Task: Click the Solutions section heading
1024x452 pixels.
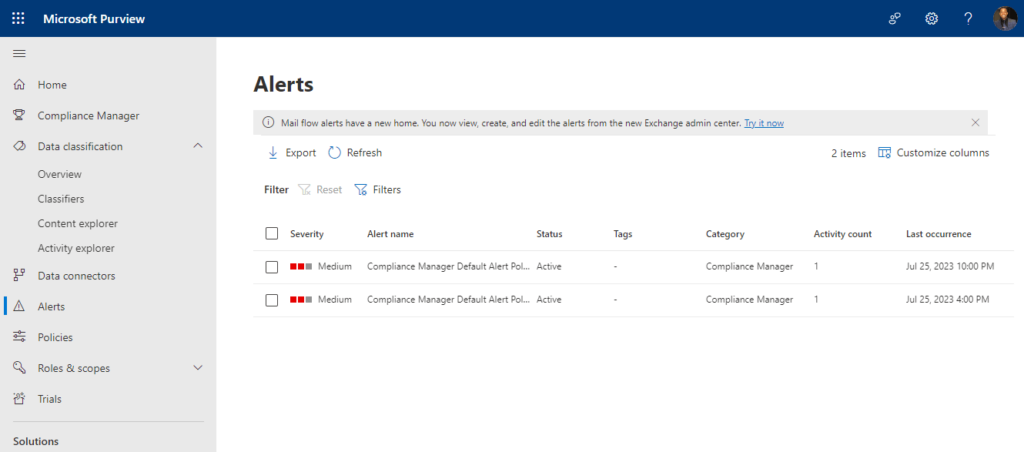Action: click(x=36, y=442)
